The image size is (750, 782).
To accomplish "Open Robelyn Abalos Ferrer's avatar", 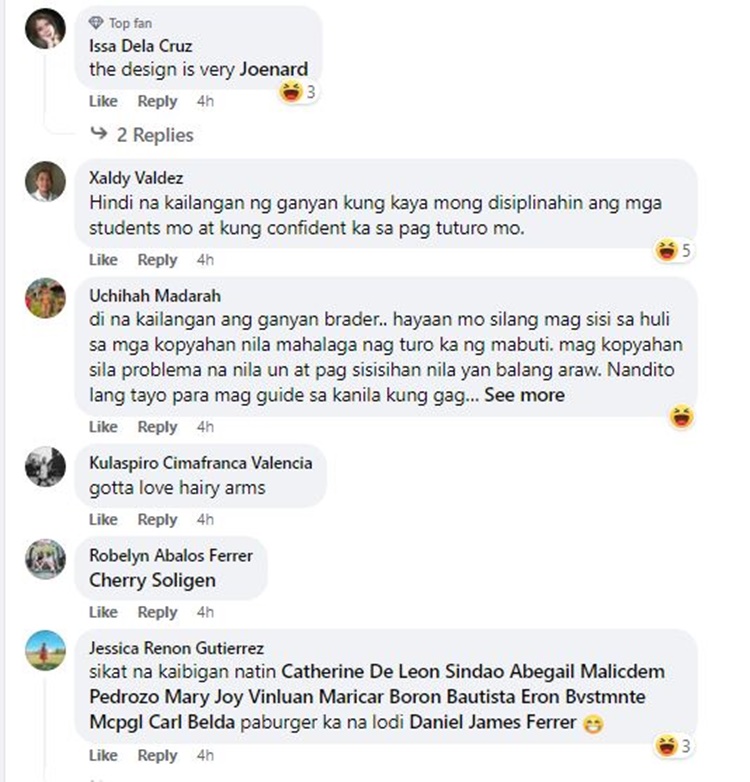I will pos(45,559).
